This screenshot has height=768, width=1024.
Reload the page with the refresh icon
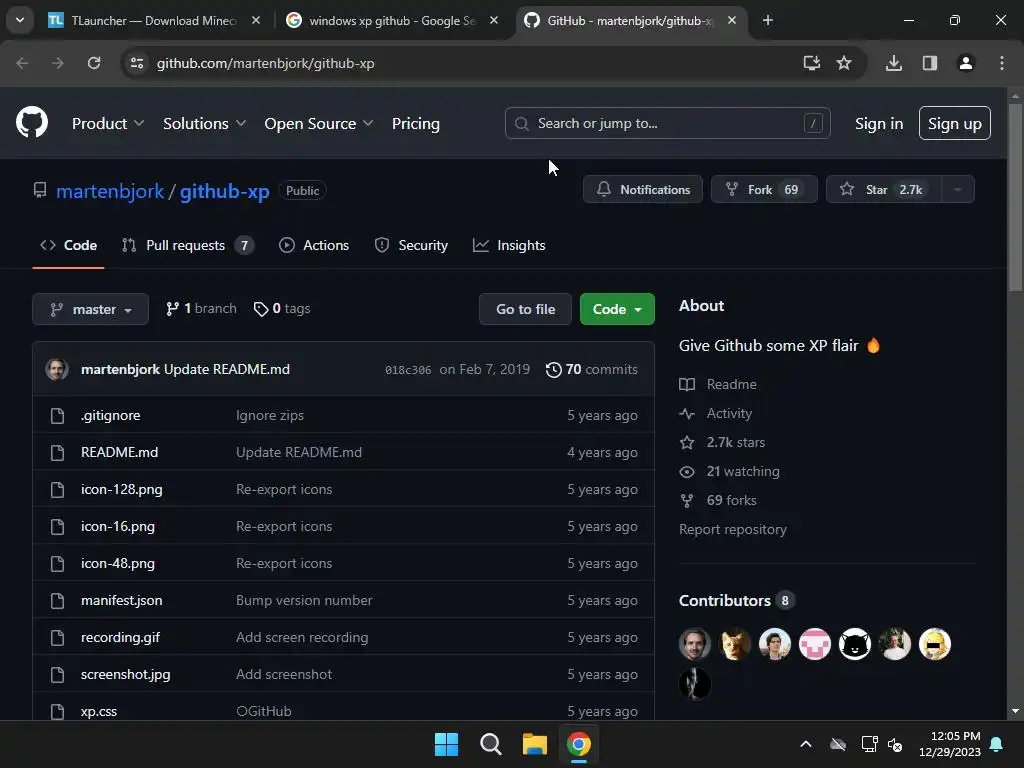pos(94,63)
